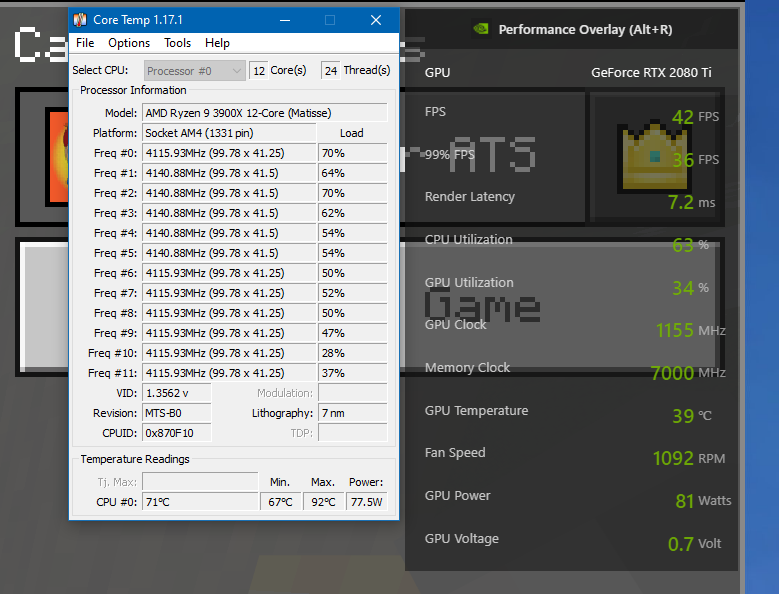Image resolution: width=779 pixels, height=594 pixels.
Task: Click the Model field showing Ryzen 9 3900X
Action: (264, 113)
